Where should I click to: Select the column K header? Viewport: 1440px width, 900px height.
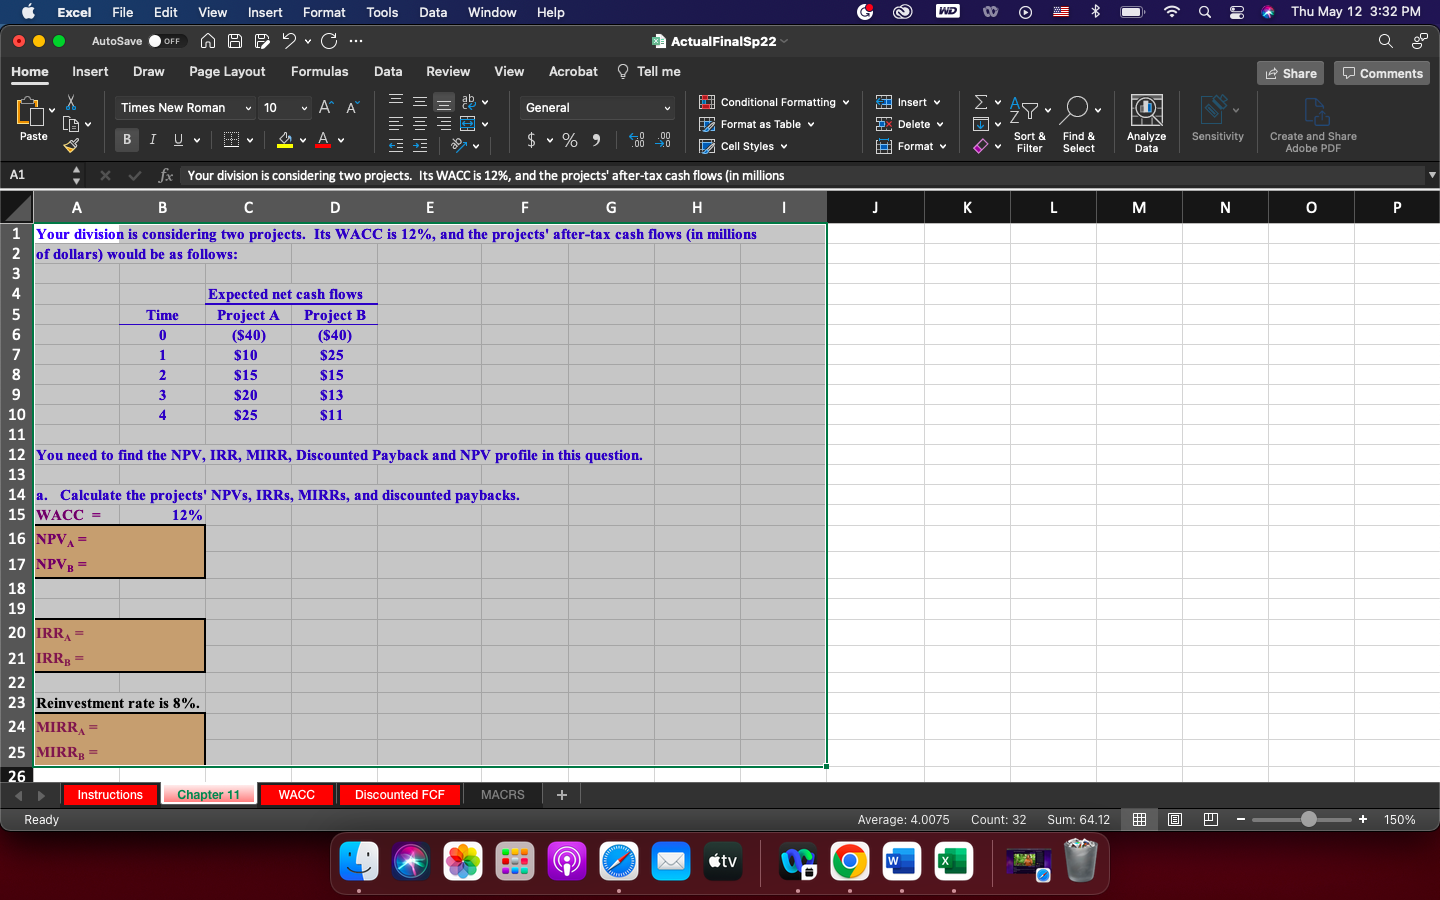pyautogui.click(x=967, y=207)
